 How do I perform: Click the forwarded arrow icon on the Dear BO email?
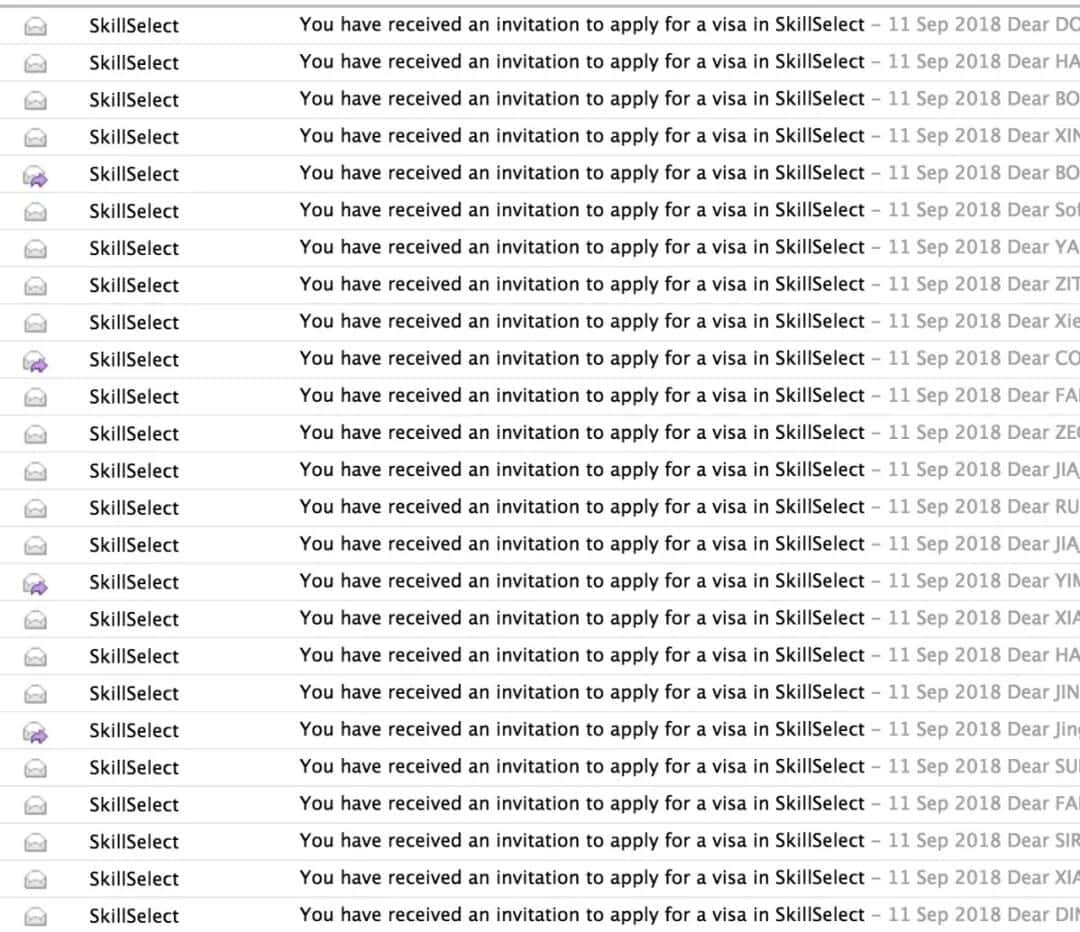point(35,176)
